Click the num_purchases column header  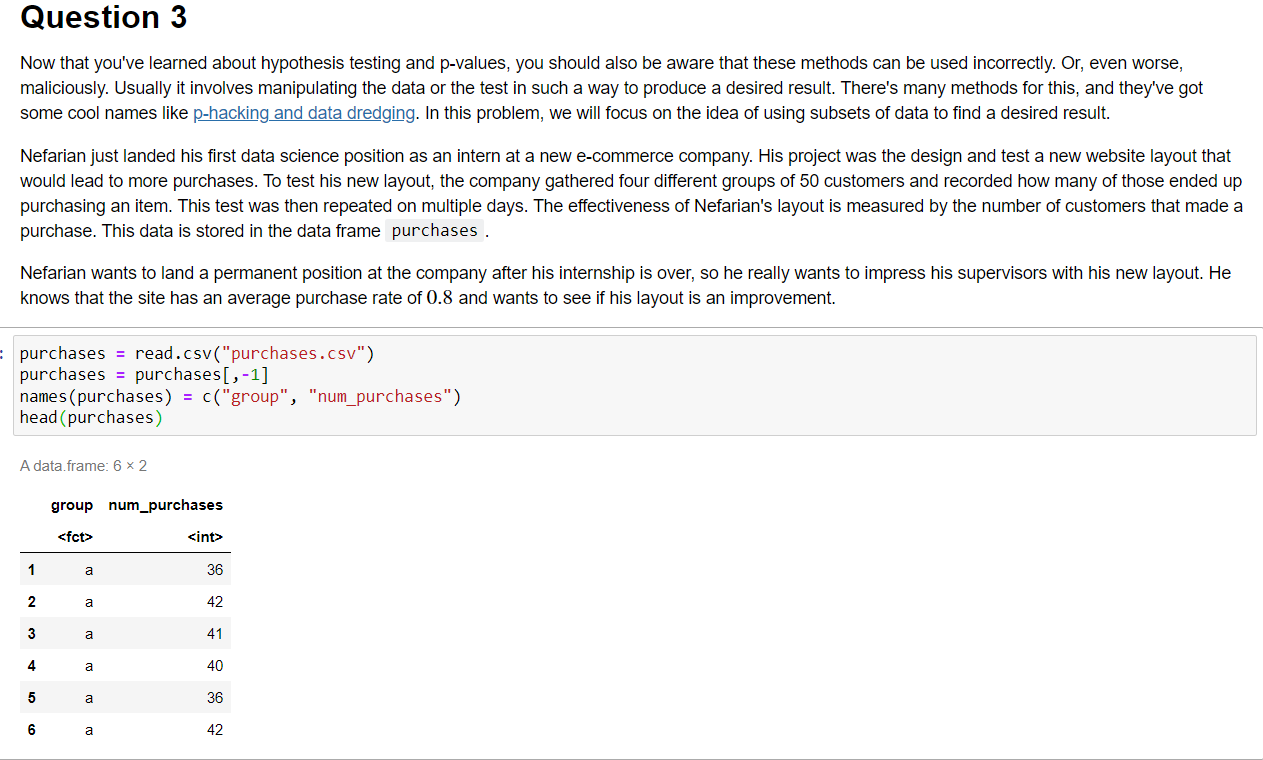coord(165,505)
